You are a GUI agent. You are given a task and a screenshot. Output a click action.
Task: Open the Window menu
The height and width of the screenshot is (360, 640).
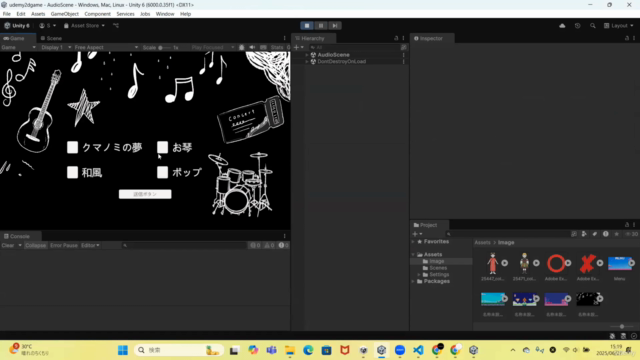[165, 14]
